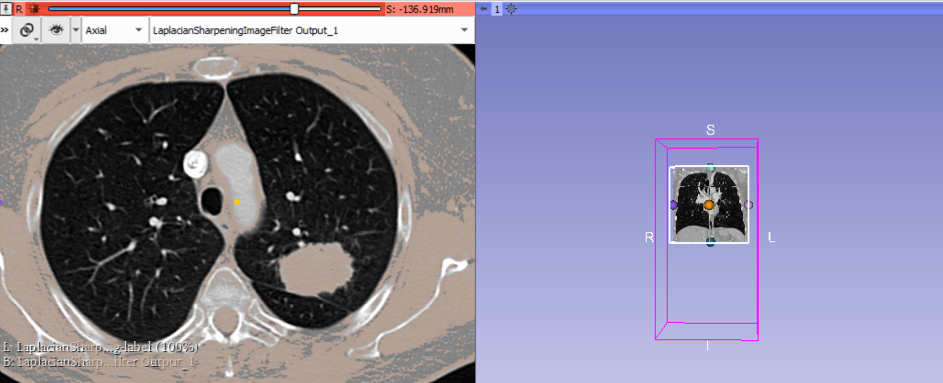Image resolution: width=943 pixels, height=383 pixels.
Task: Toggle the slice link chain icon
Action: coord(26,30)
